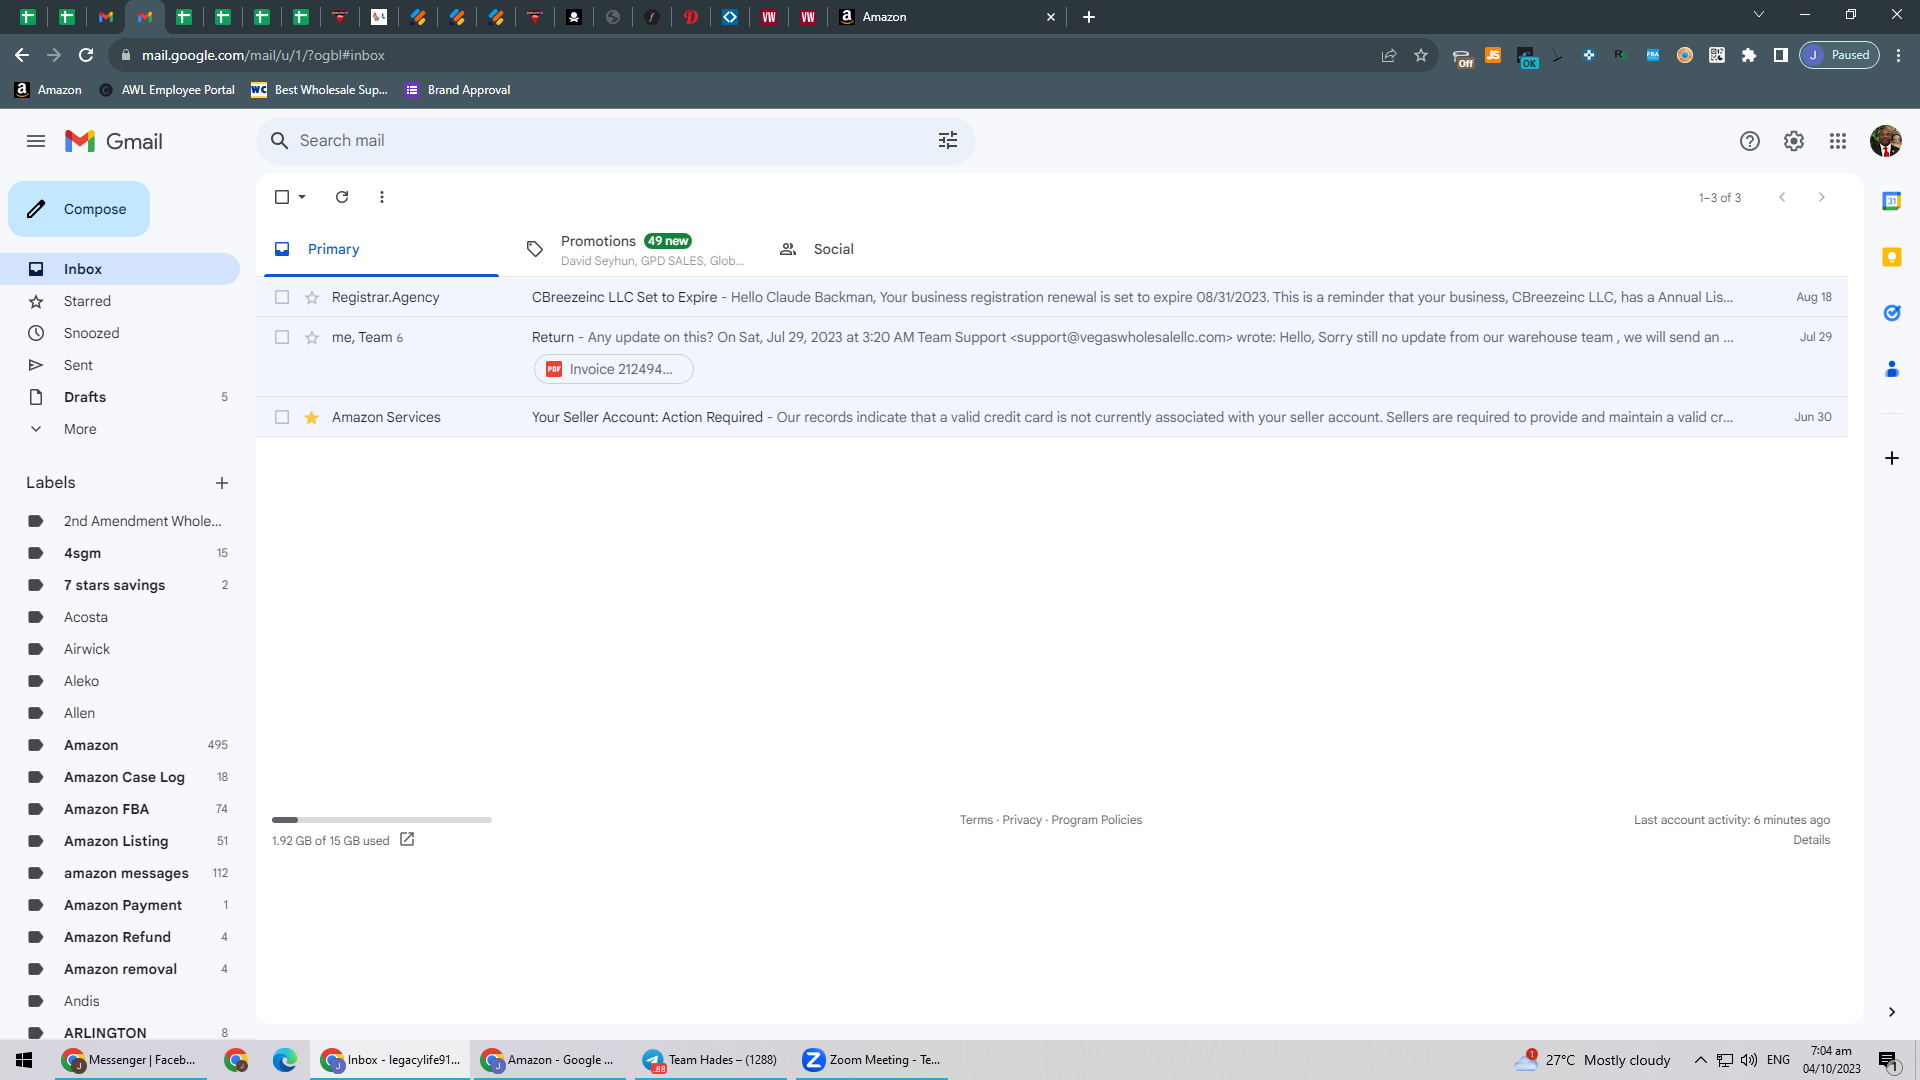Open search options filter icon
1920x1080 pixels.
[948, 141]
